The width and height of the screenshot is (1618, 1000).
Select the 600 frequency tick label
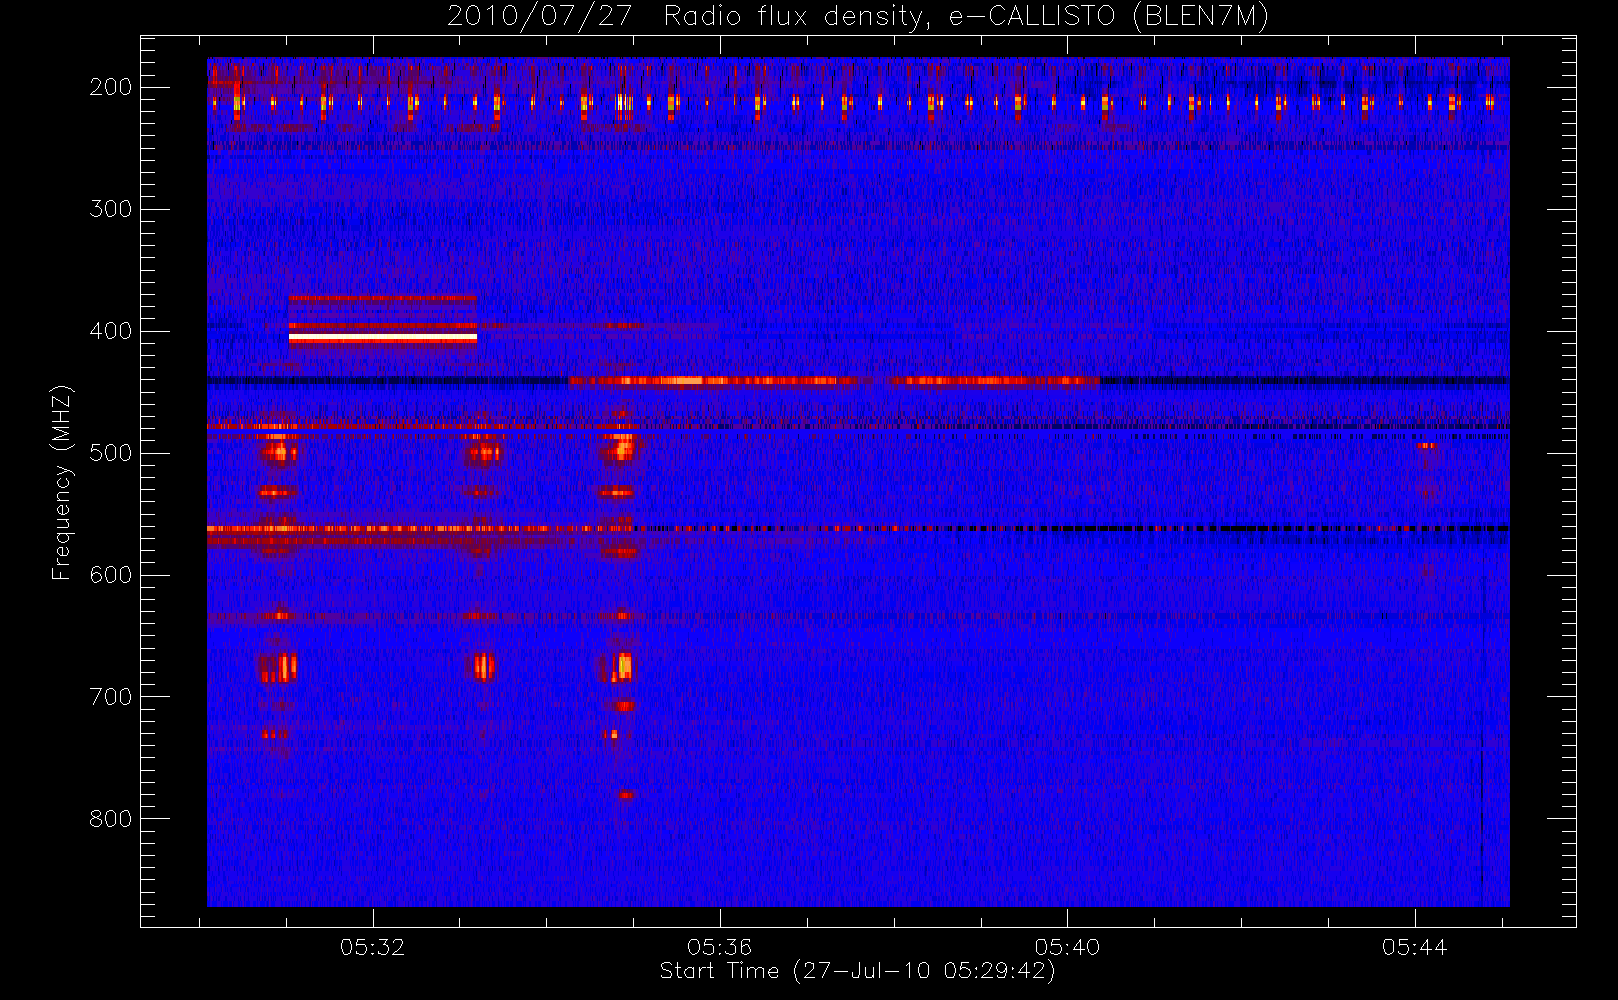click(x=110, y=575)
